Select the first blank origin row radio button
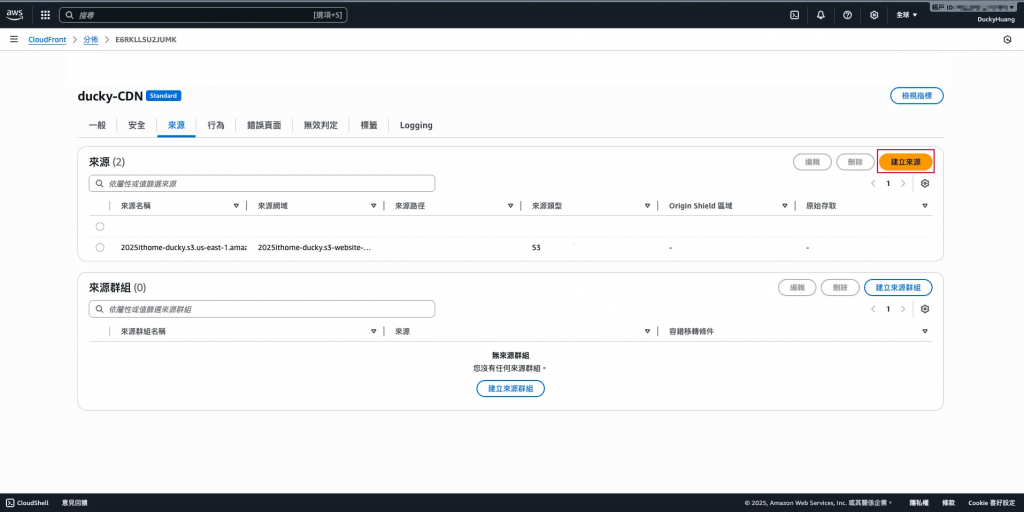Image resolution: width=1024 pixels, height=512 pixels. (100, 227)
